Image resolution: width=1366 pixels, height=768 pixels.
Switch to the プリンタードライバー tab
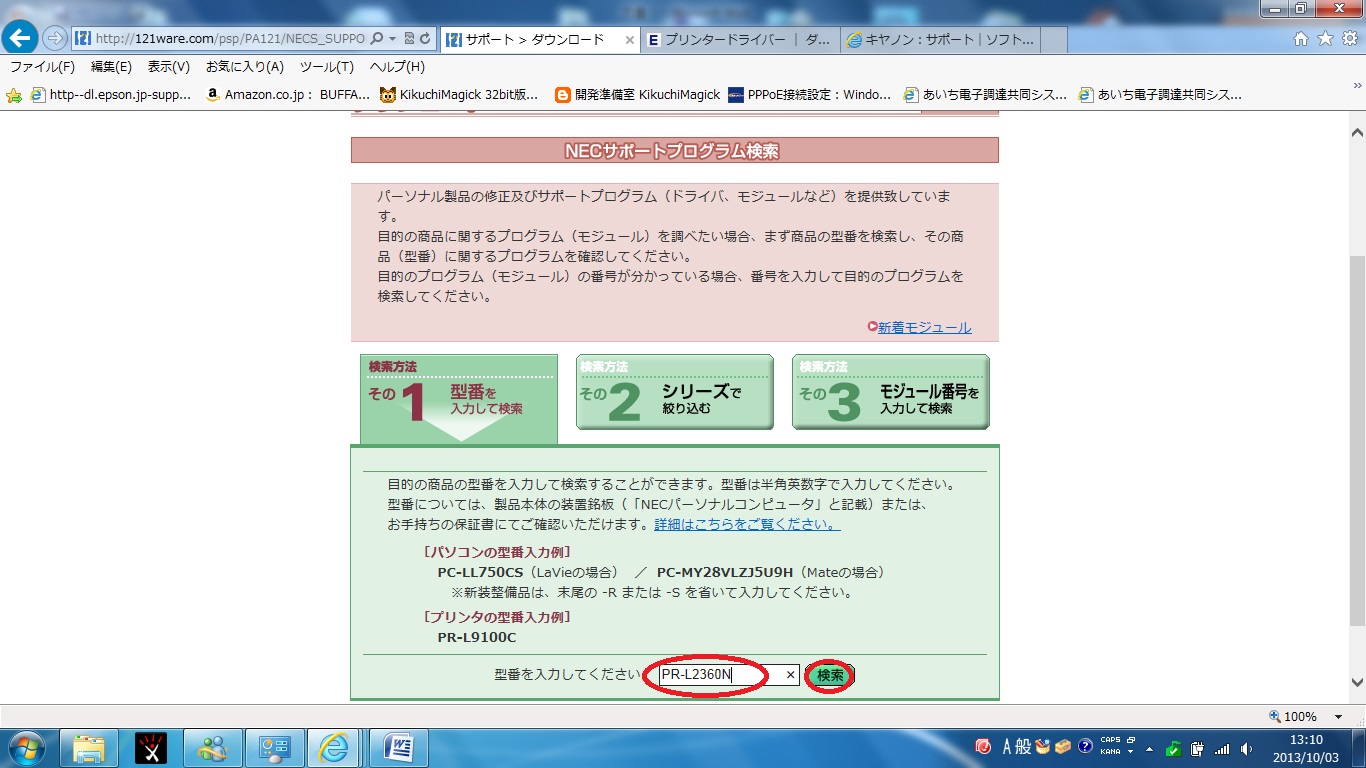741,40
